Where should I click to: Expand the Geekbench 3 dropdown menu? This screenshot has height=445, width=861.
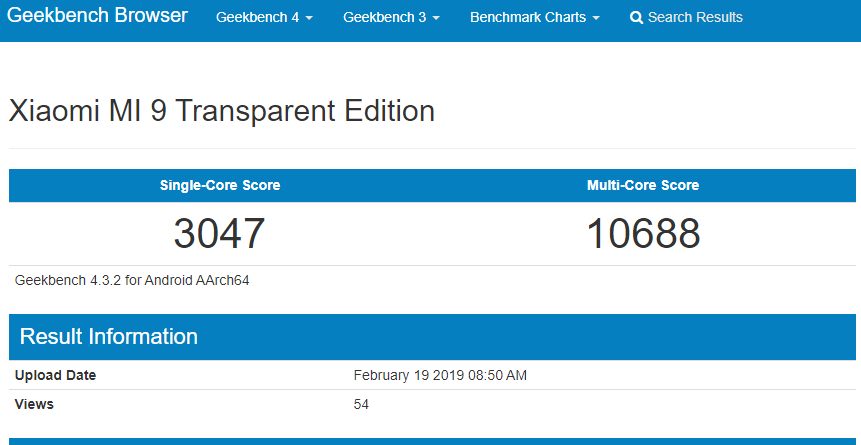coord(392,18)
